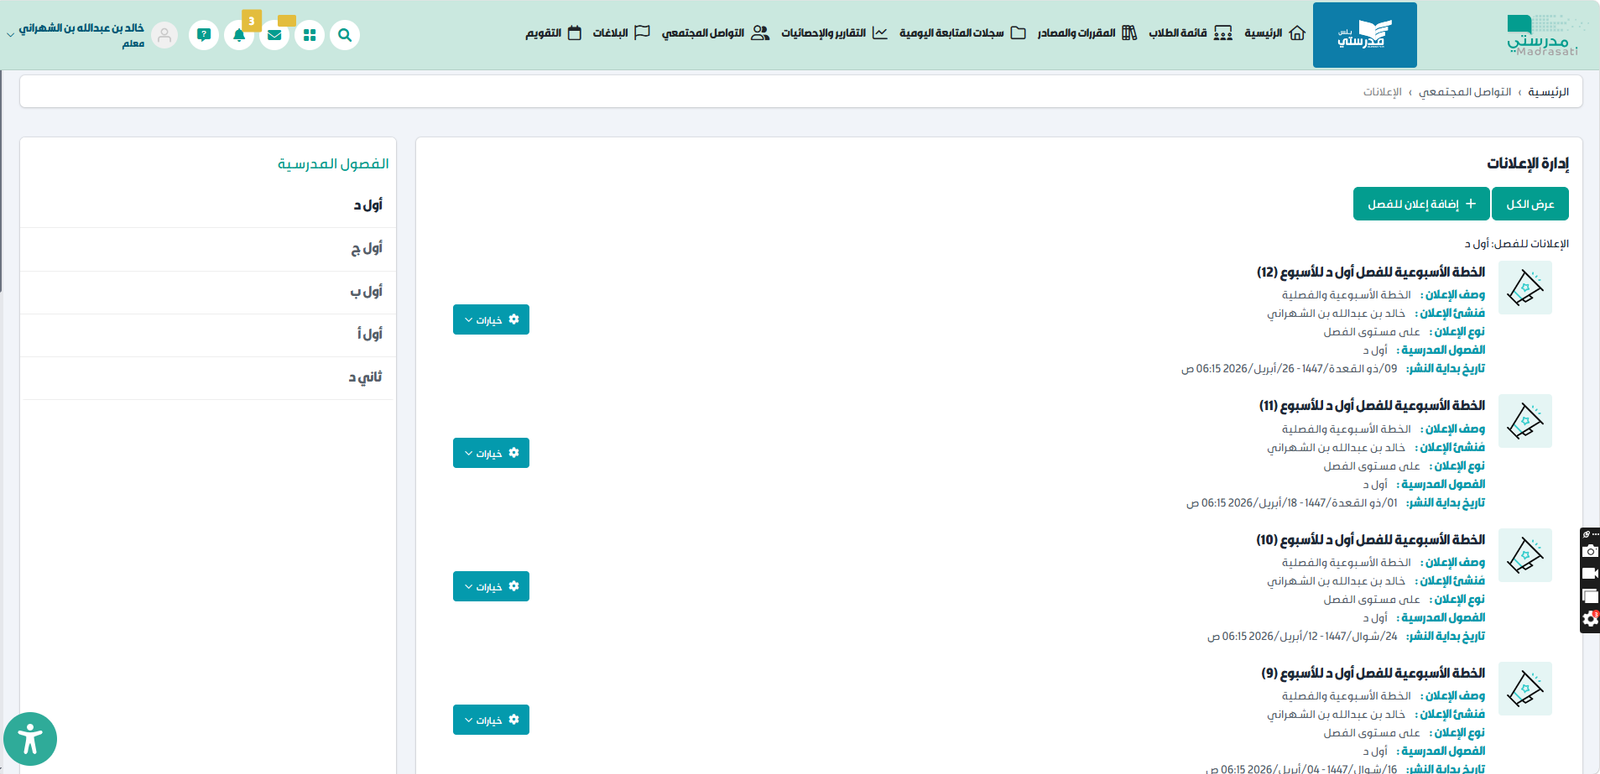
Task: Click the Madrasati logo
Action: [x=1542, y=35]
